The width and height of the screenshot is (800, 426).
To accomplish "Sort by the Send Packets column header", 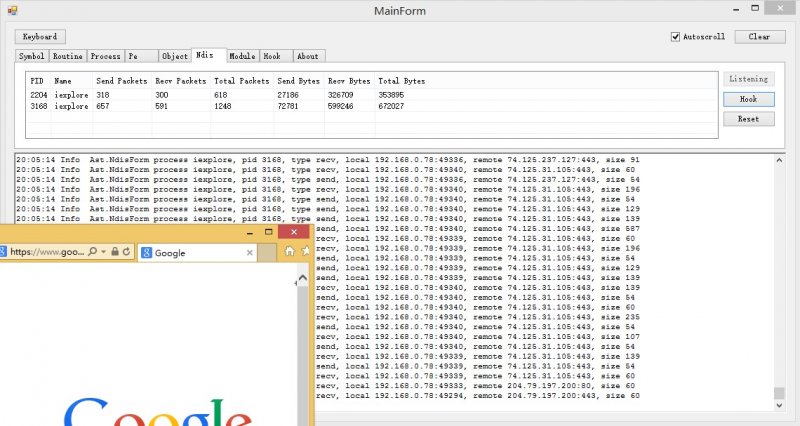I will coord(122,81).
